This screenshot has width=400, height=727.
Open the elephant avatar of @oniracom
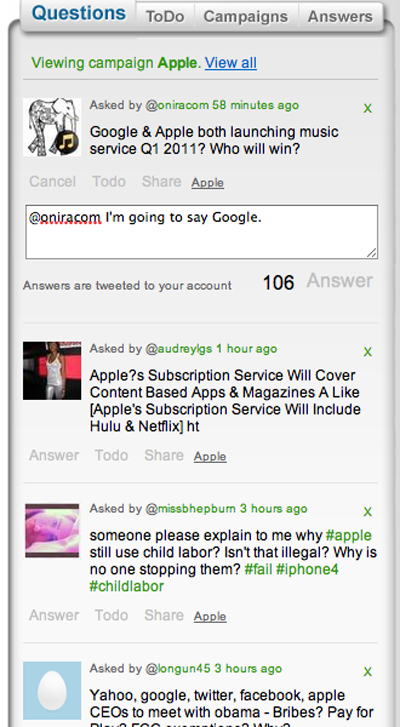coord(52,127)
